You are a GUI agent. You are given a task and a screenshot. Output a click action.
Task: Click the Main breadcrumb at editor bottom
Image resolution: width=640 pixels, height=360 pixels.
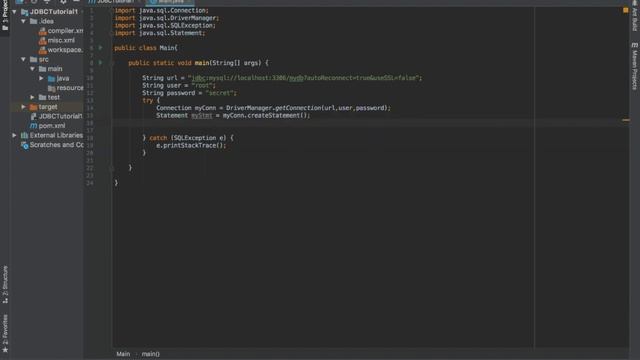(x=123, y=354)
